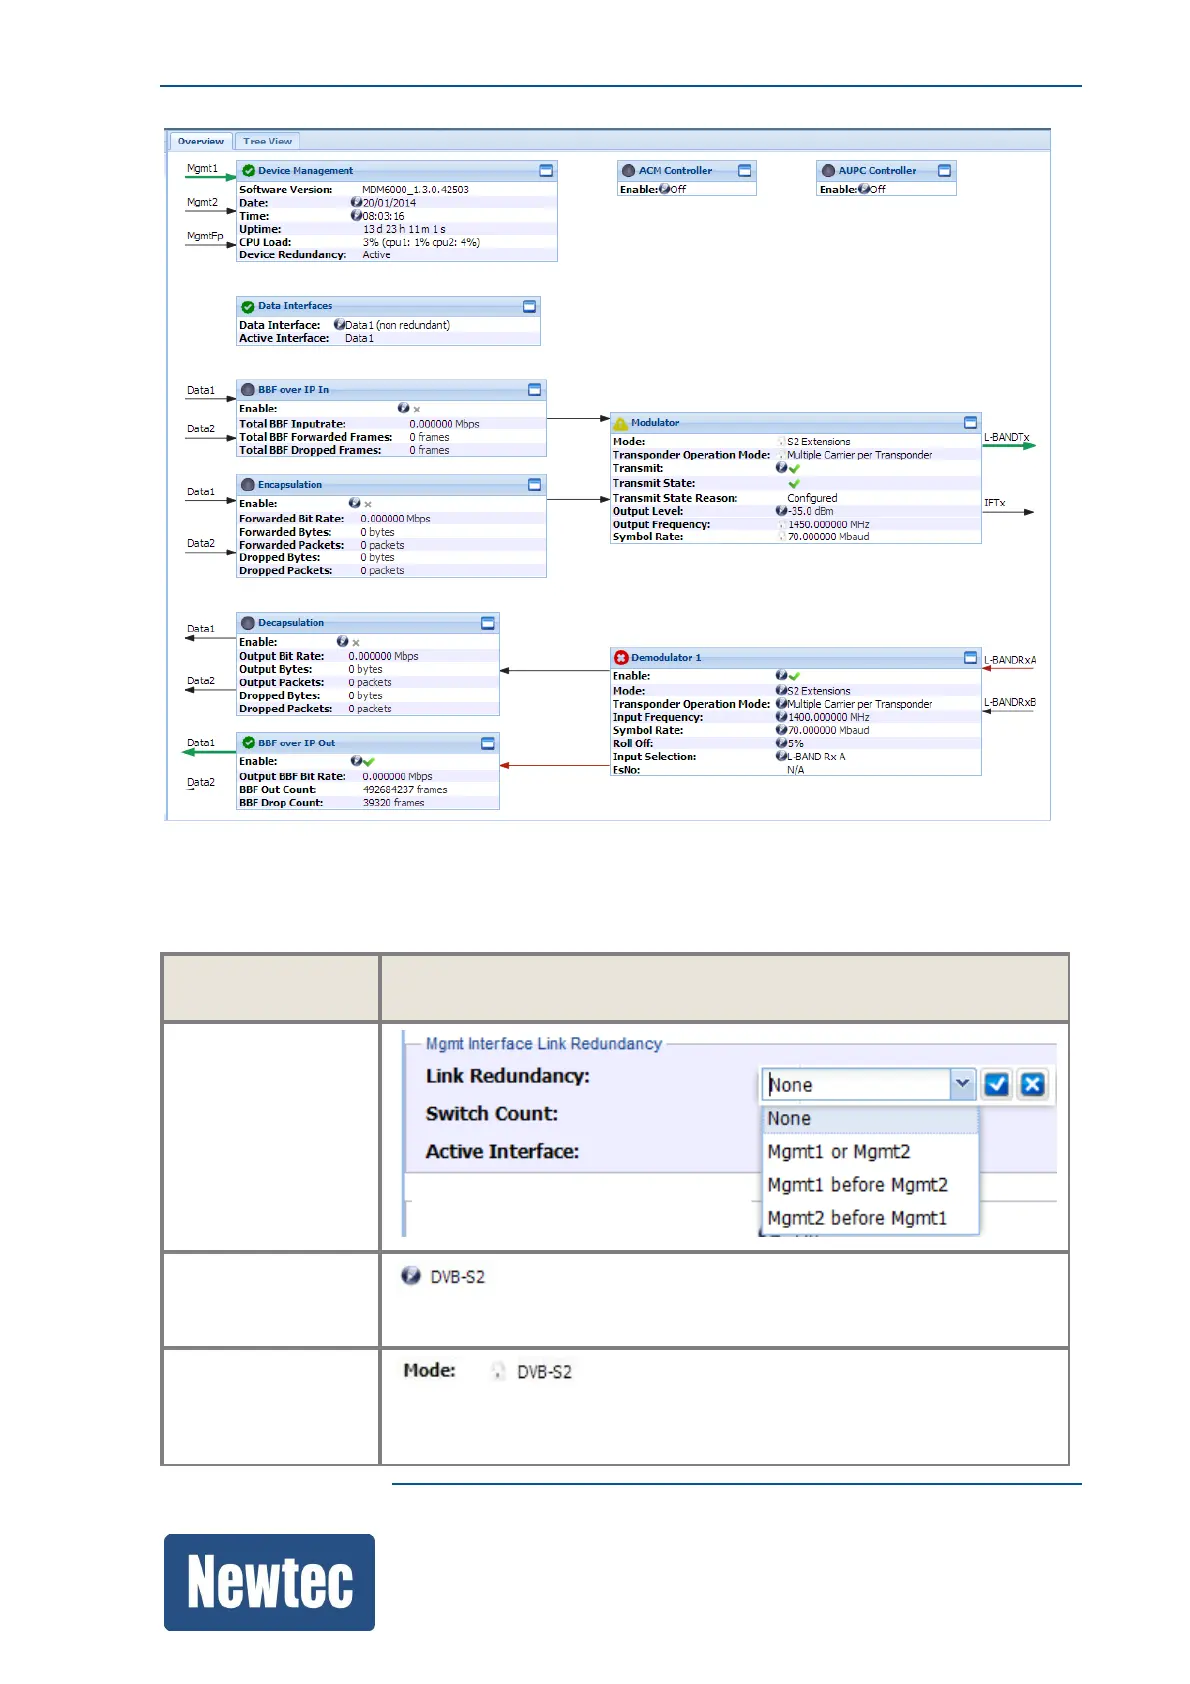The height and width of the screenshot is (1684, 1190).
Task: Click edit icon for Modulator Output Level
Action: (782, 511)
